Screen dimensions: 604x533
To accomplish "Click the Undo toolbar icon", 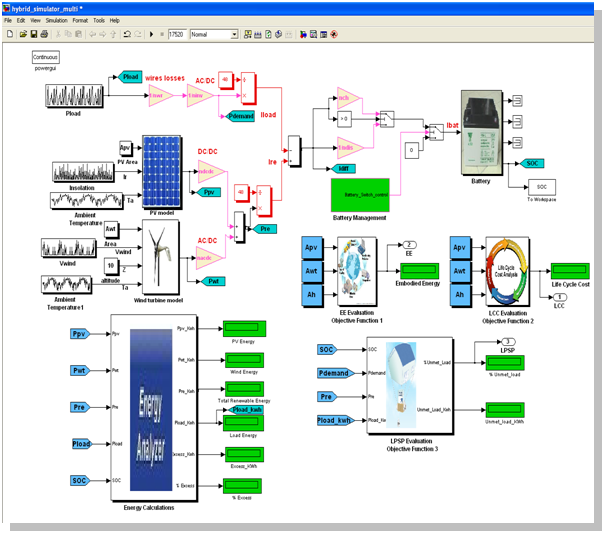I will tap(127, 34).
